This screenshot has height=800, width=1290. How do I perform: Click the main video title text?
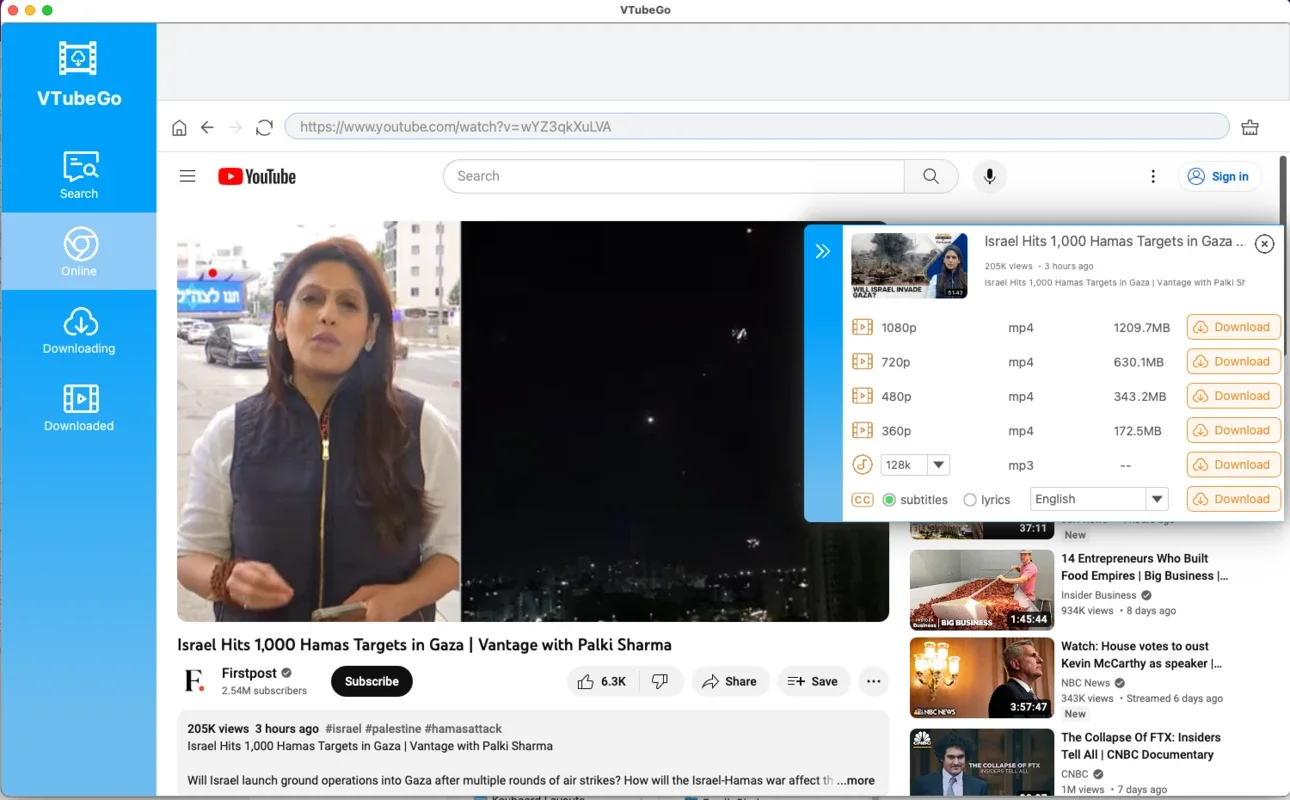click(x=424, y=645)
